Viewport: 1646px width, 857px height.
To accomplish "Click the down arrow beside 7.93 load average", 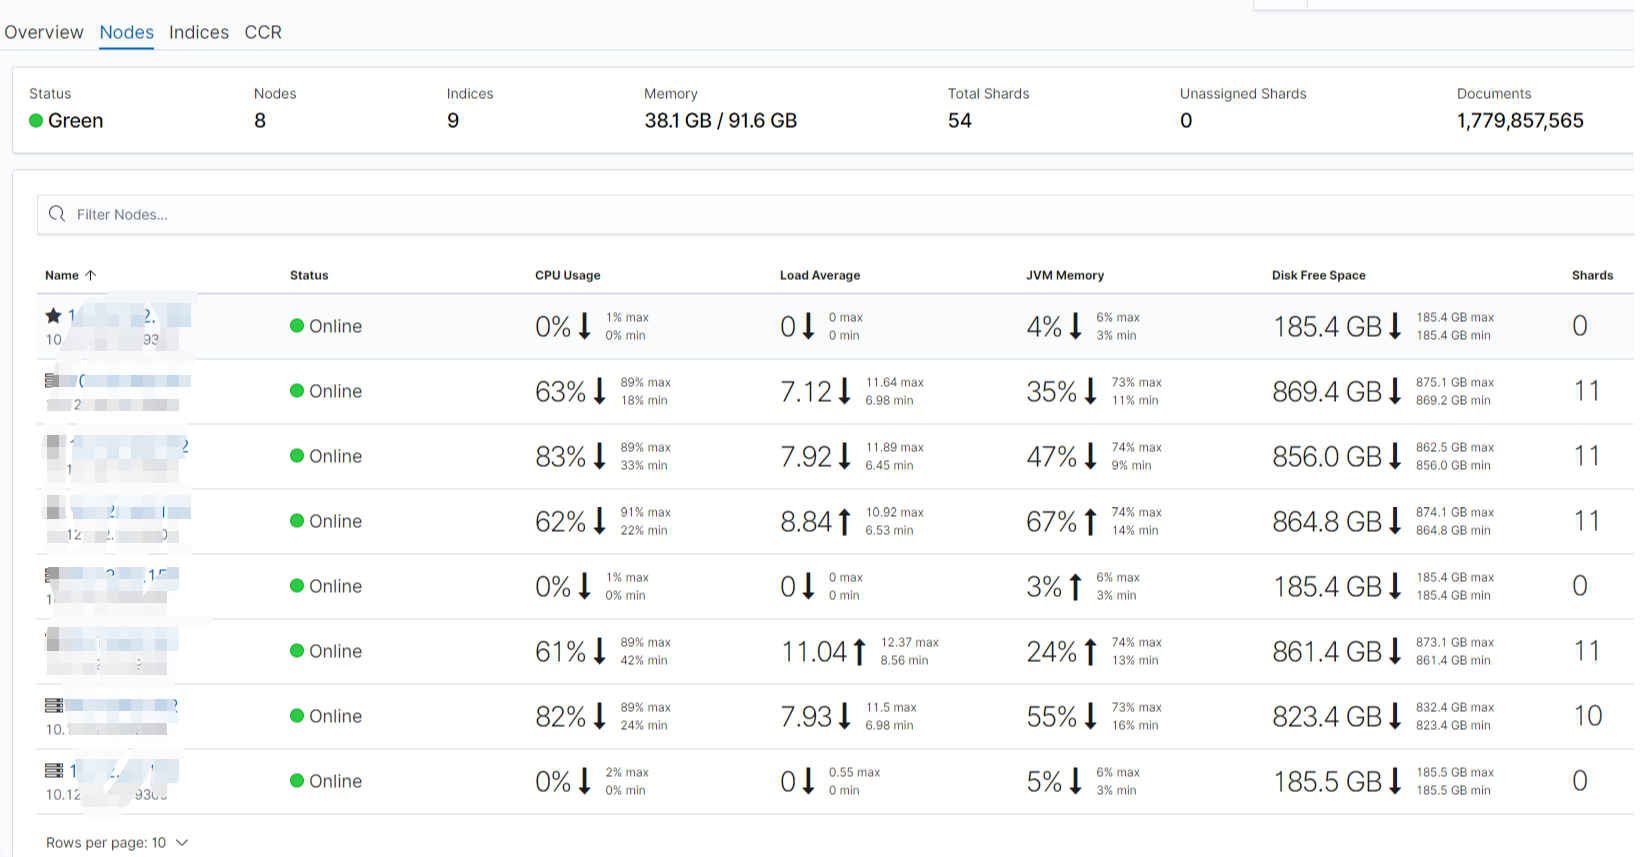I will 844,716.
